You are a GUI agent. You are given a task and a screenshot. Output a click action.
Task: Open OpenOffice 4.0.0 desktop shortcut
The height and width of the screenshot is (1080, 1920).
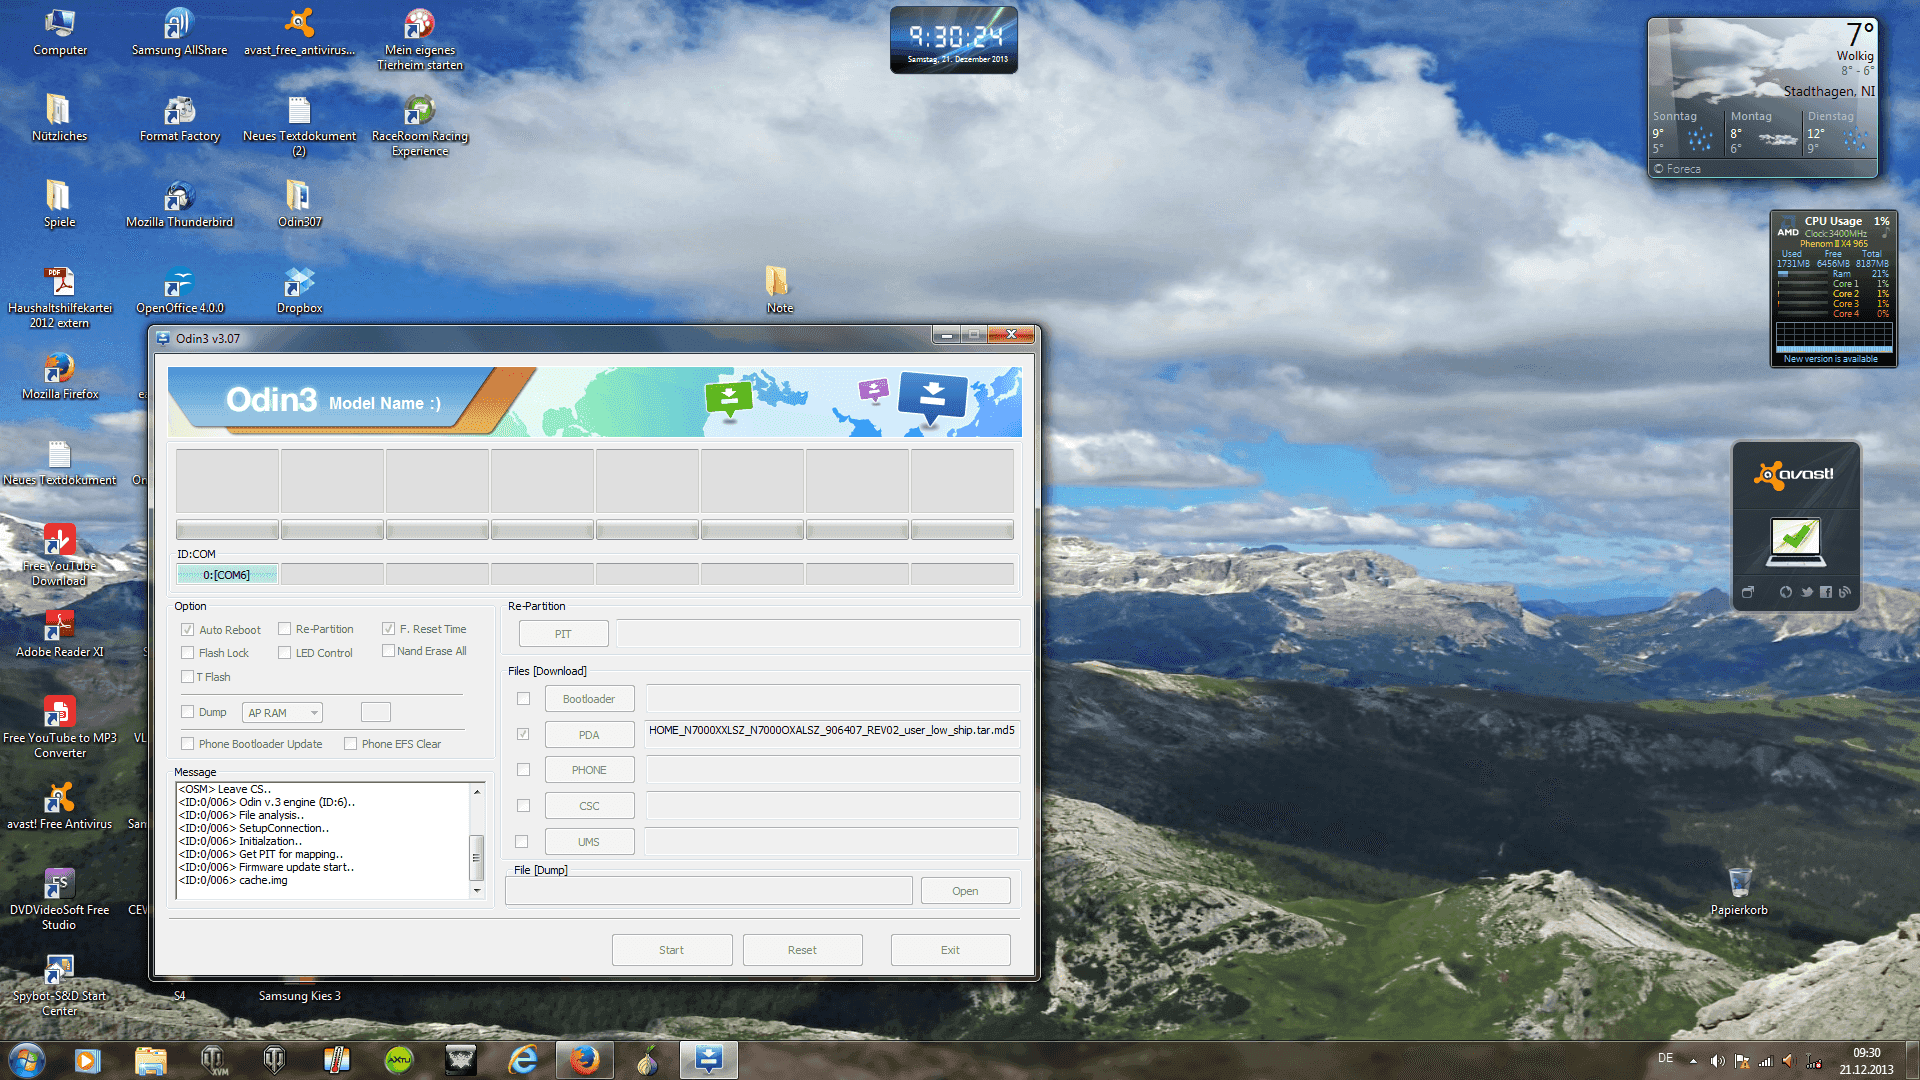coord(180,290)
